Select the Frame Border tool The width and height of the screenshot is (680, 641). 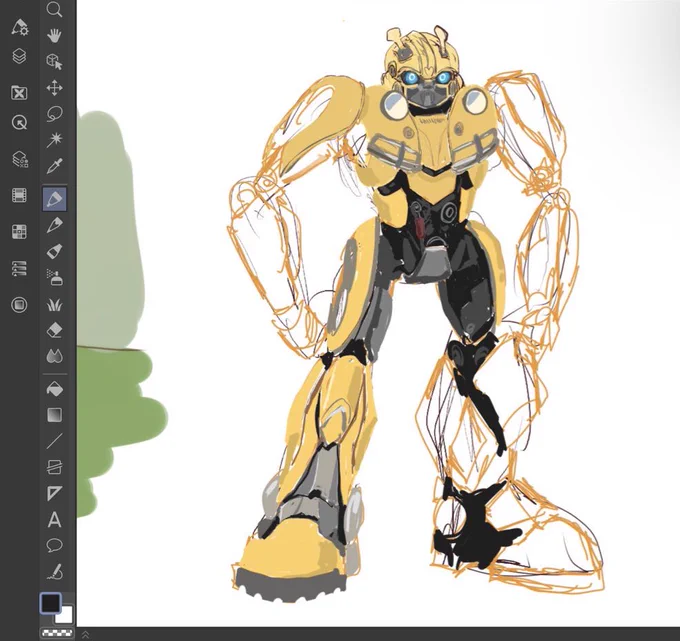(54, 467)
